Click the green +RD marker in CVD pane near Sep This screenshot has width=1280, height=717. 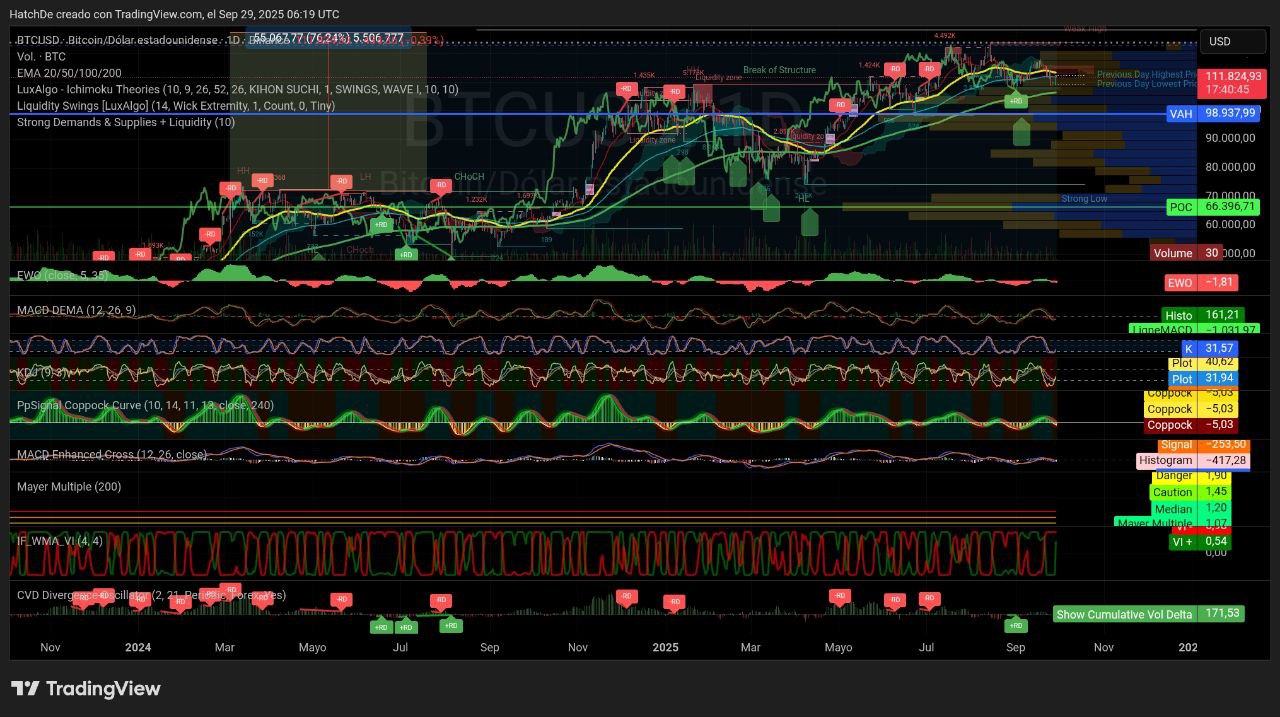(1015, 625)
